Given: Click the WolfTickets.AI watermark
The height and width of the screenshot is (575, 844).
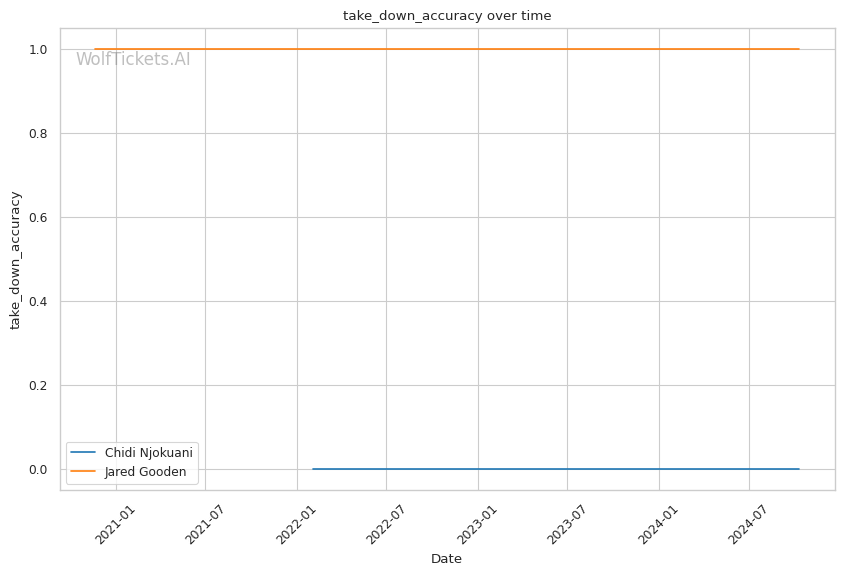Looking at the screenshot, I should (x=133, y=59).
